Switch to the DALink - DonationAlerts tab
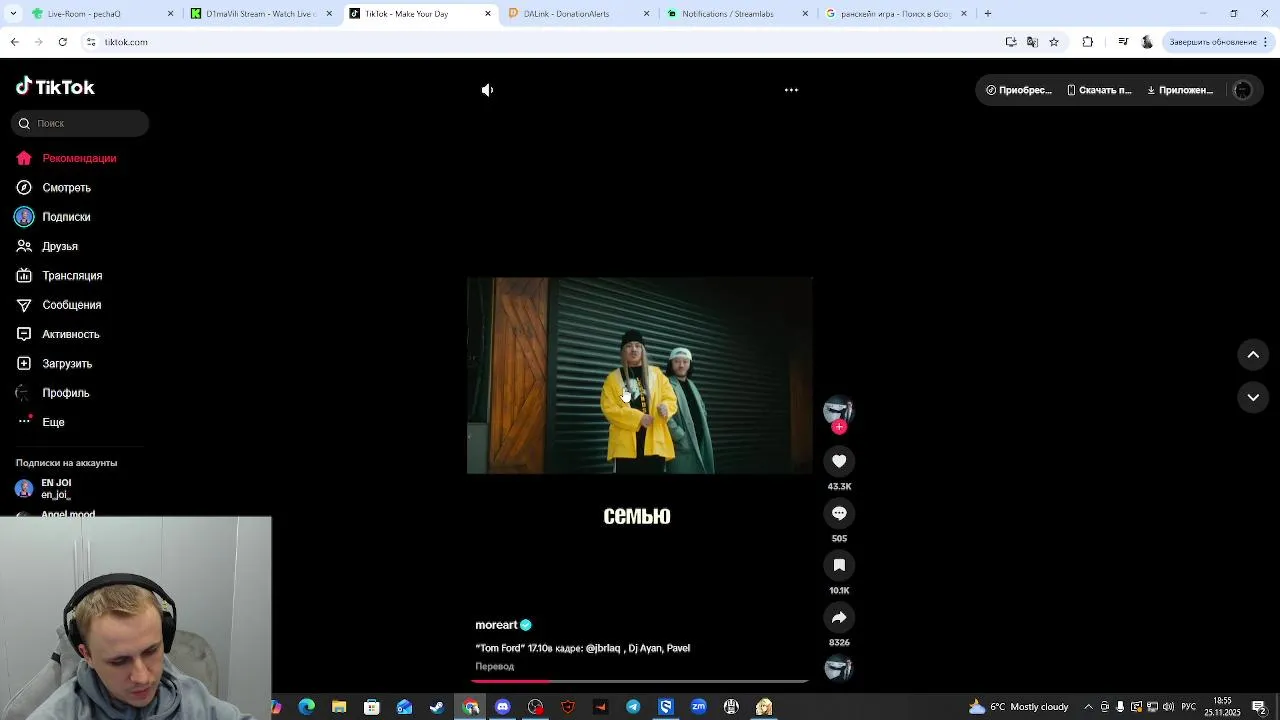Image resolution: width=1280 pixels, height=720 pixels. tap(578, 14)
